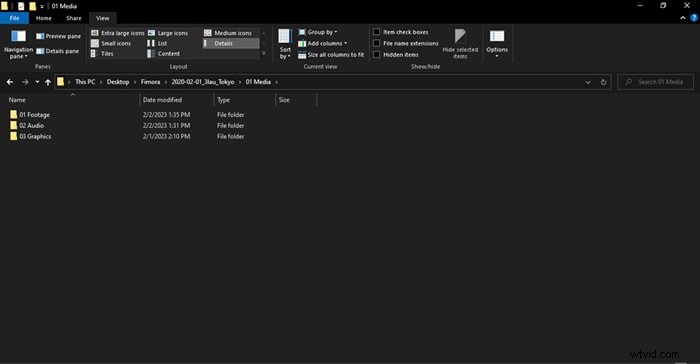Open address bar history dropdown

click(x=588, y=82)
